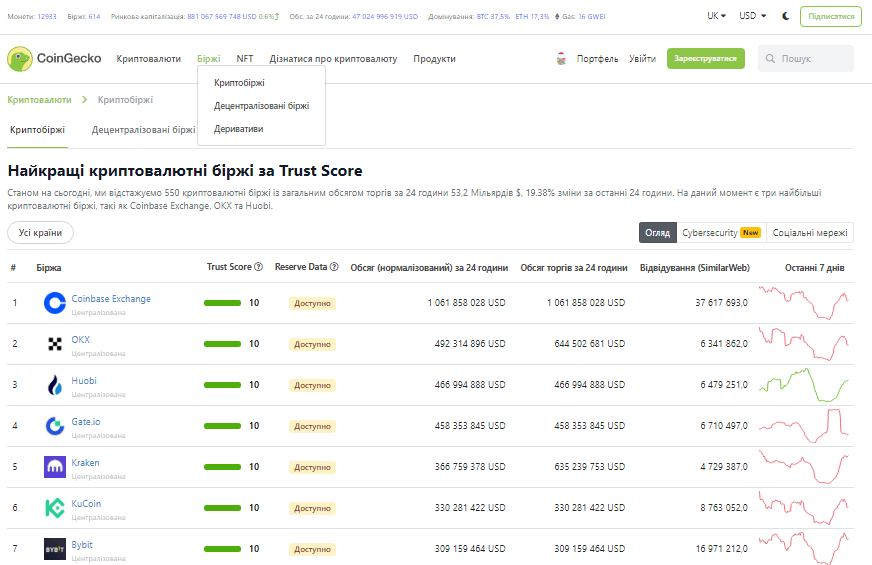This screenshot has height=565, width=872.
Task: Sort by Відвідування (SimilarWeb) column
Action: coord(695,267)
